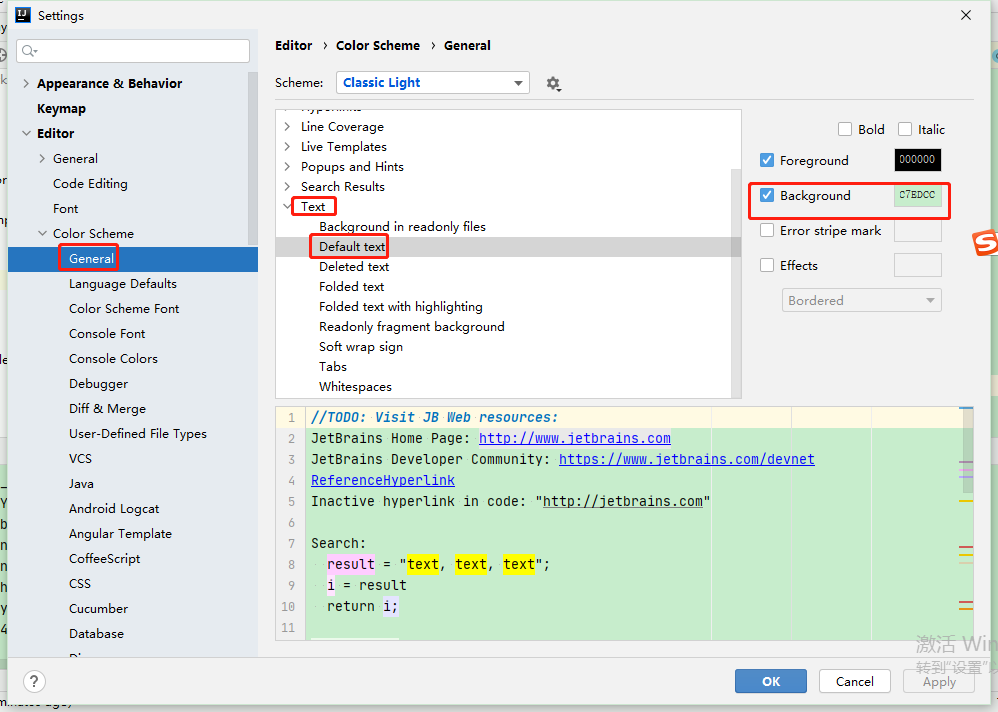This screenshot has height=712, width=998.
Task: Open the scheme gear options menu
Action: pos(553,83)
